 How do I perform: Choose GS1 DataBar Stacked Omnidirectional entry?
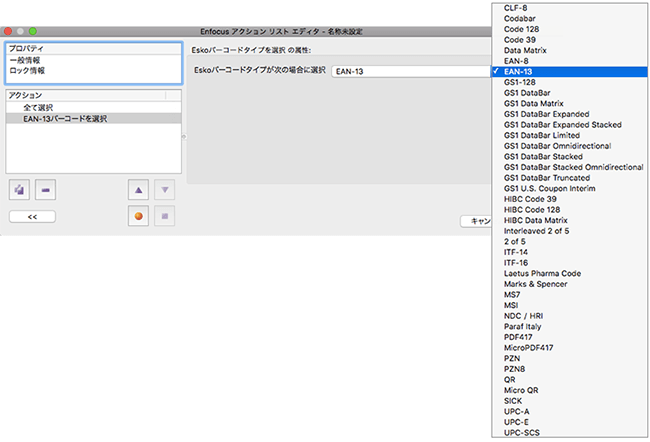pos(570,167)
